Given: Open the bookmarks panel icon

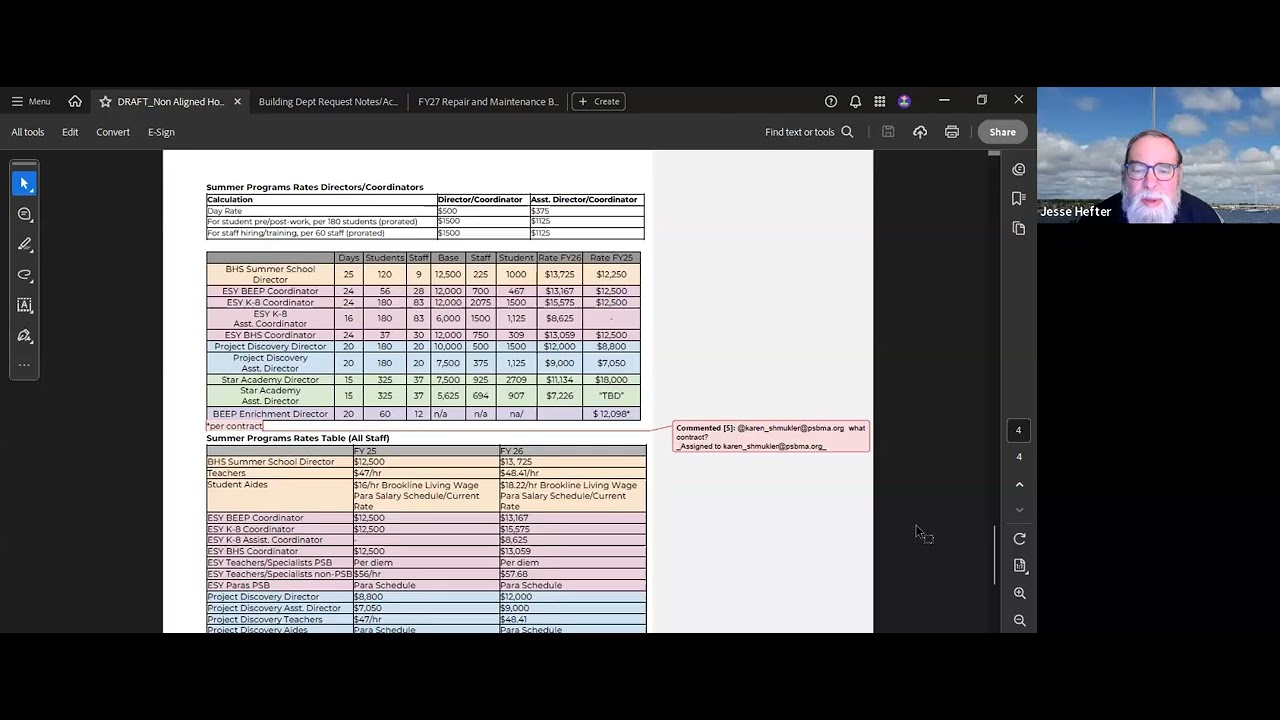Looking at the screenshot, I should pos(1019,198).
